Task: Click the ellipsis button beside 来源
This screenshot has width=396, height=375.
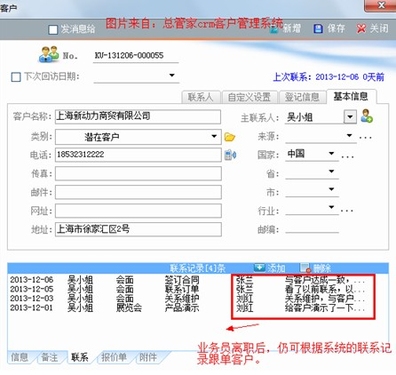Action: [365, 137]
